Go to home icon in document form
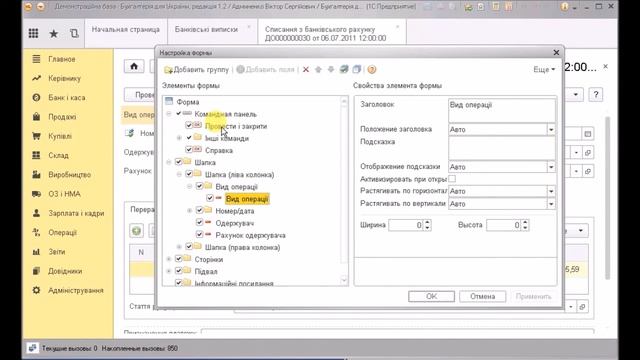 pyautogui.click(x=134, y=66)
